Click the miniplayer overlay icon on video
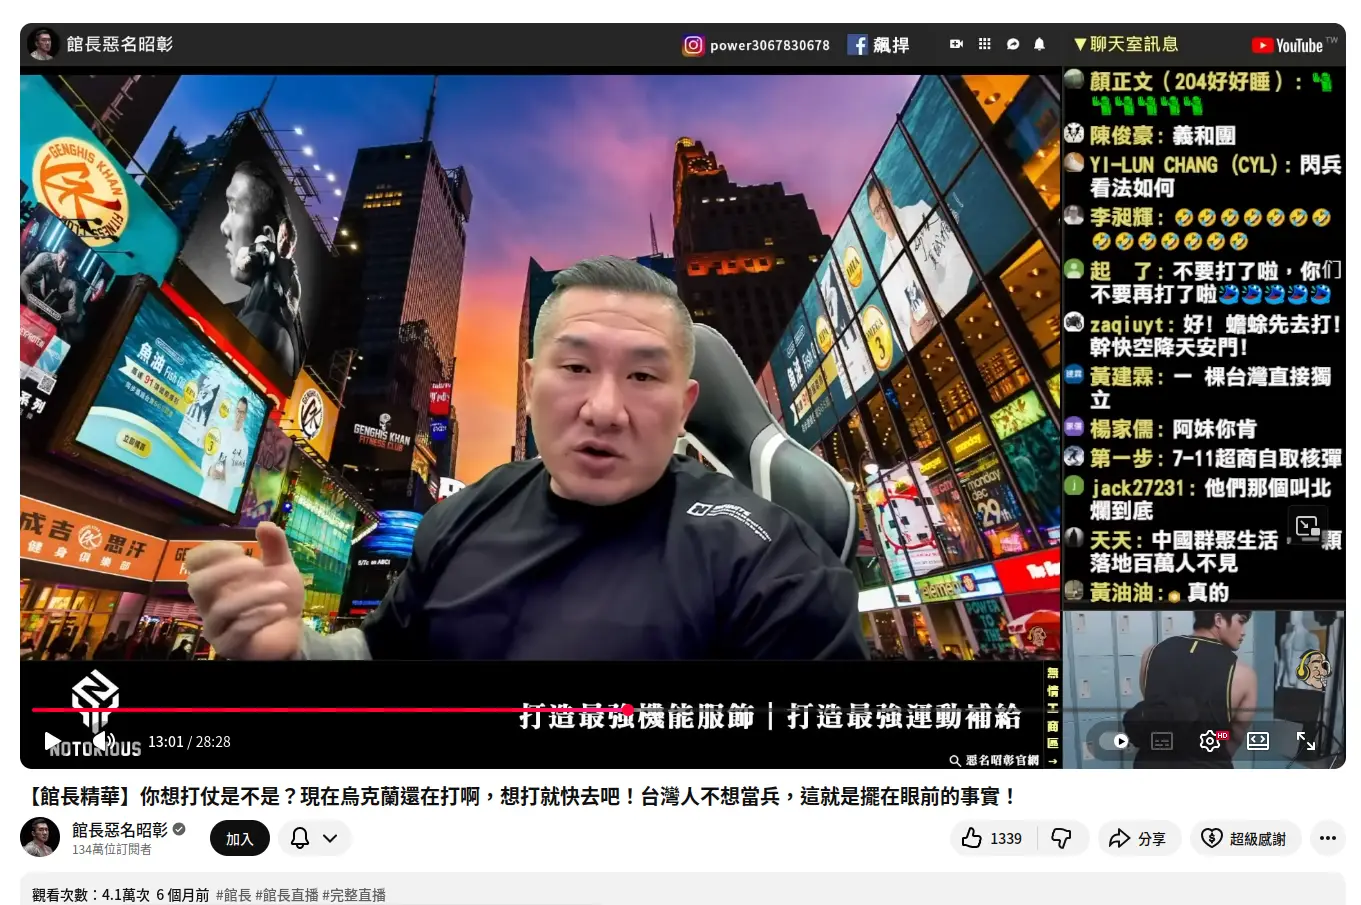Image resolution: width=1361 pixels, height=905 pixels. [1307, 527]
